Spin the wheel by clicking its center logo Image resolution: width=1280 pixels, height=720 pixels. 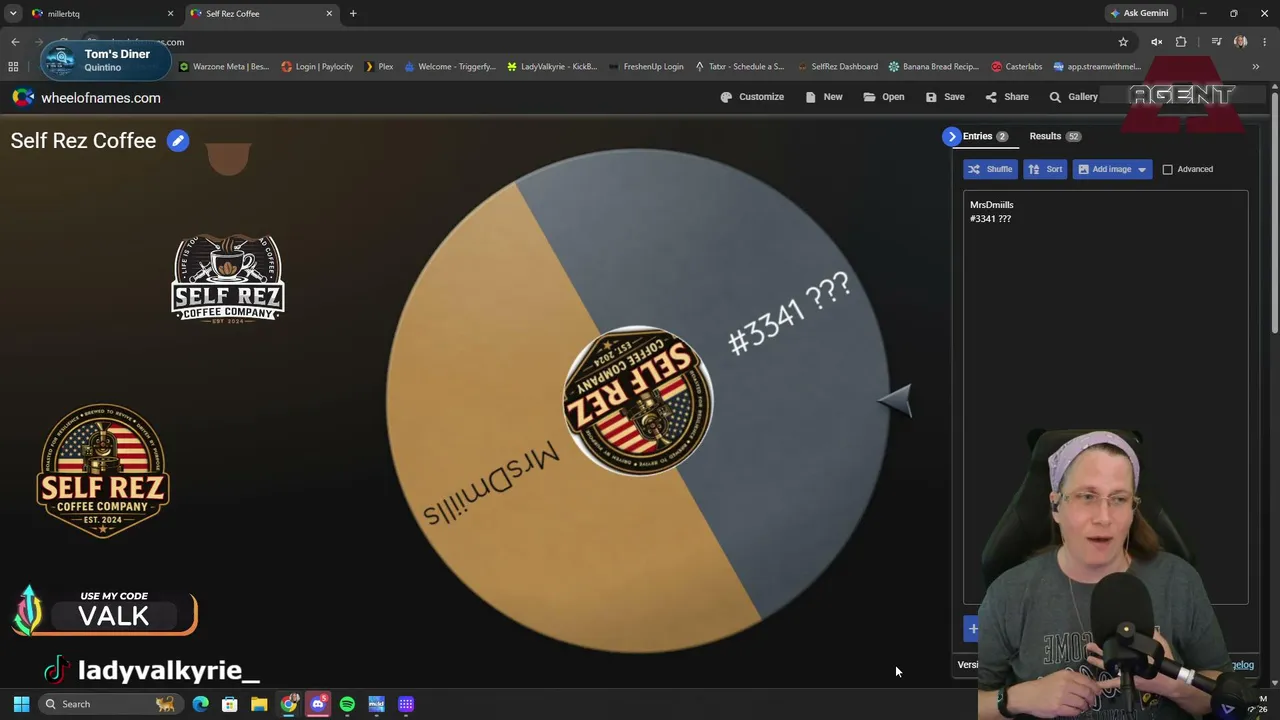coord(638,400)
